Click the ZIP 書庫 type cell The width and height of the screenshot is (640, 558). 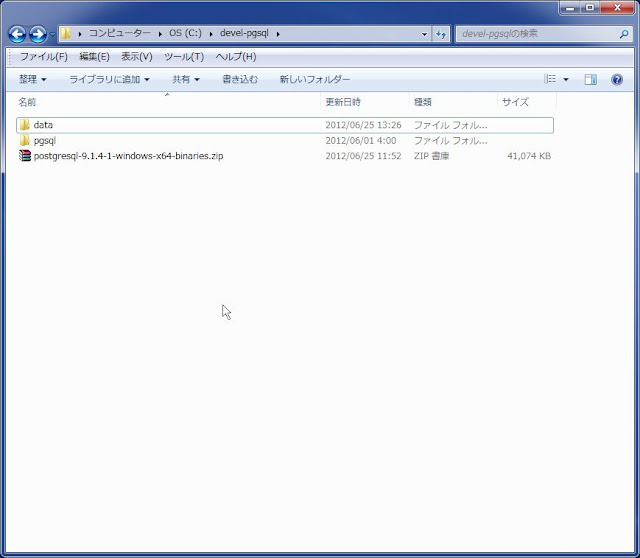tap(431, 156)
